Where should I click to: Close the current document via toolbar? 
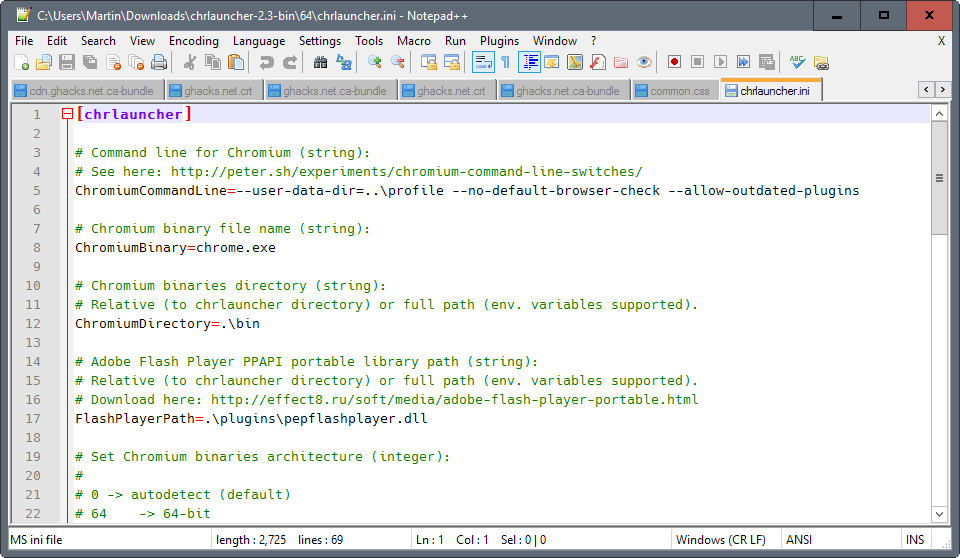[x=113, y=62]
